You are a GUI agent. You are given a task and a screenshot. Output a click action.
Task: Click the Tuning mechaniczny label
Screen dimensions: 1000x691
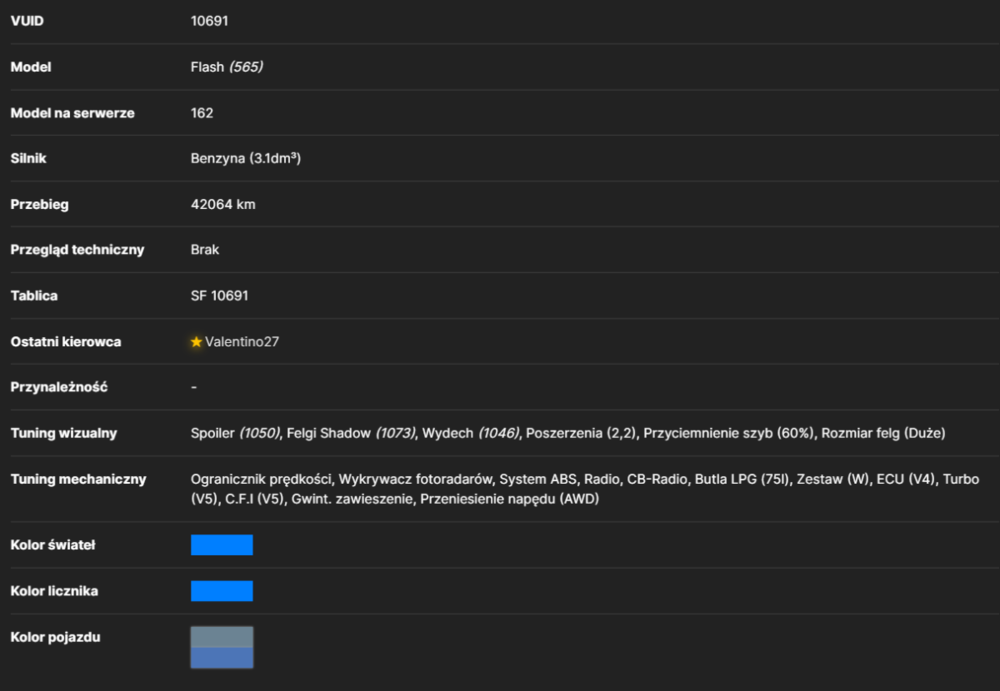tap(78, 479)
